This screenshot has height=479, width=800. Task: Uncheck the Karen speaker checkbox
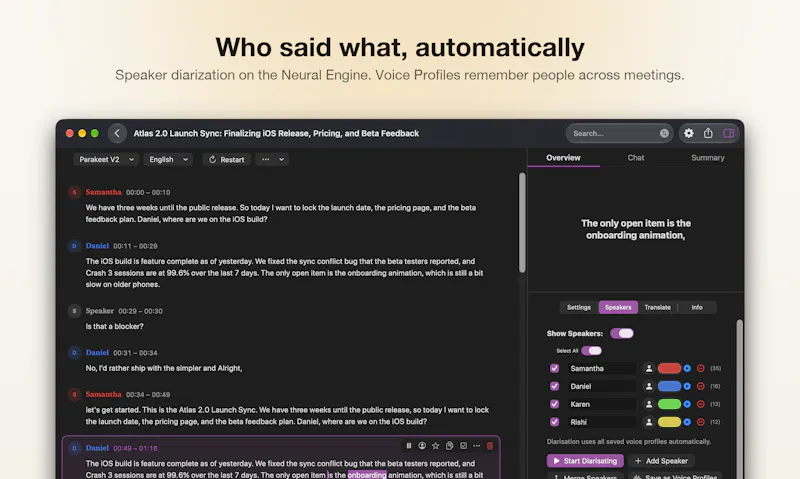[555, 404]
